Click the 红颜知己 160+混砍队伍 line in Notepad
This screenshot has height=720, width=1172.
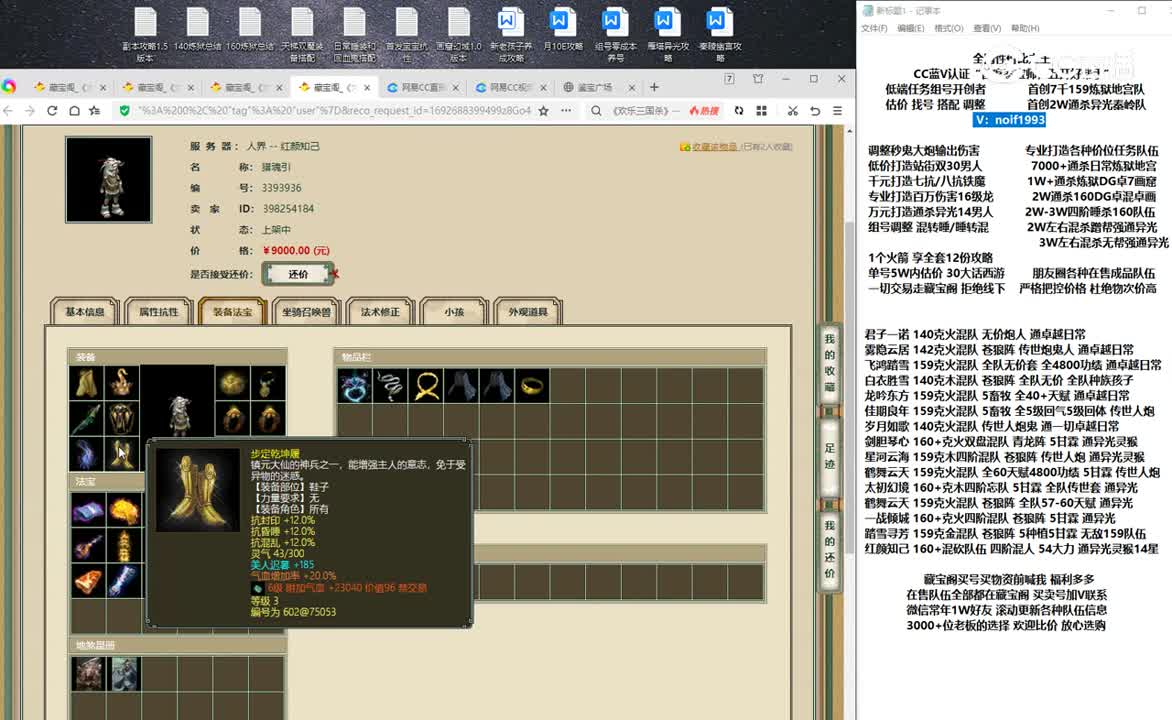pos(1011,549)
